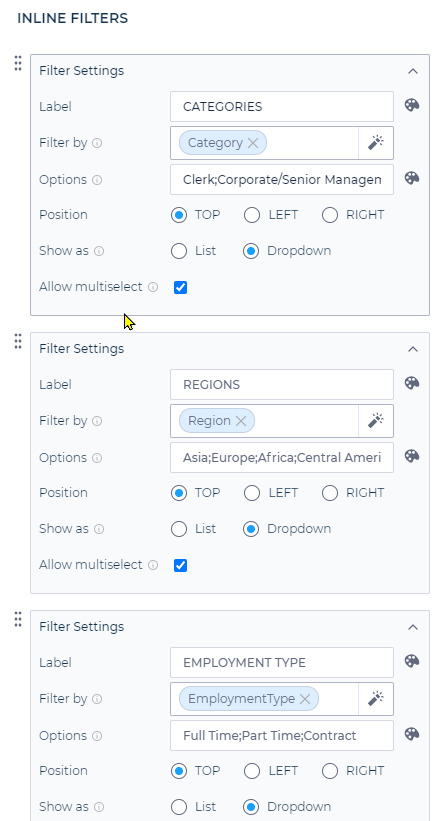Open palette icon next to Clerk options
443x821 pixels.
tap(412, 178)
